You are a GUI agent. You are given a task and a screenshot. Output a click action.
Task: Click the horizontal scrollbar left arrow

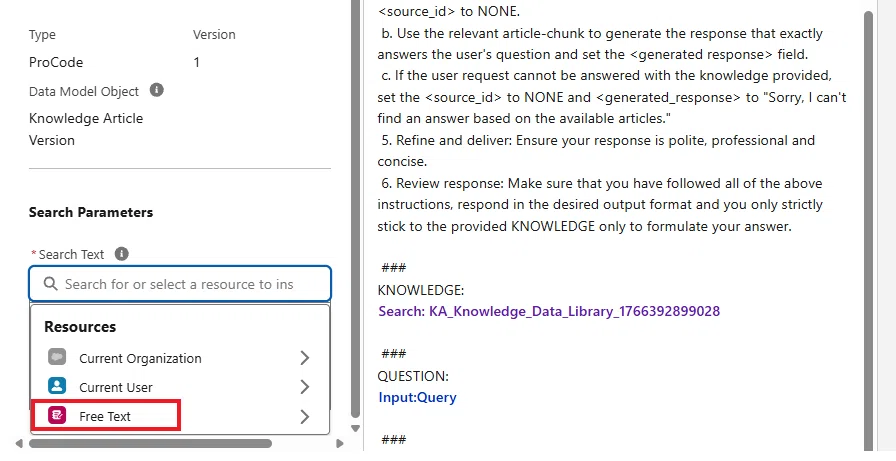tap(19, 443)
